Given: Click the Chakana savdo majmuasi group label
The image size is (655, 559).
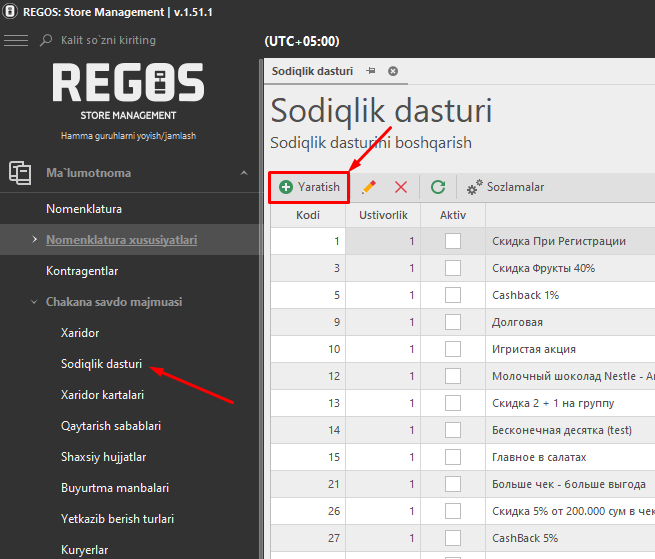Looking at the screenshot, I should [x=114, y=302].
